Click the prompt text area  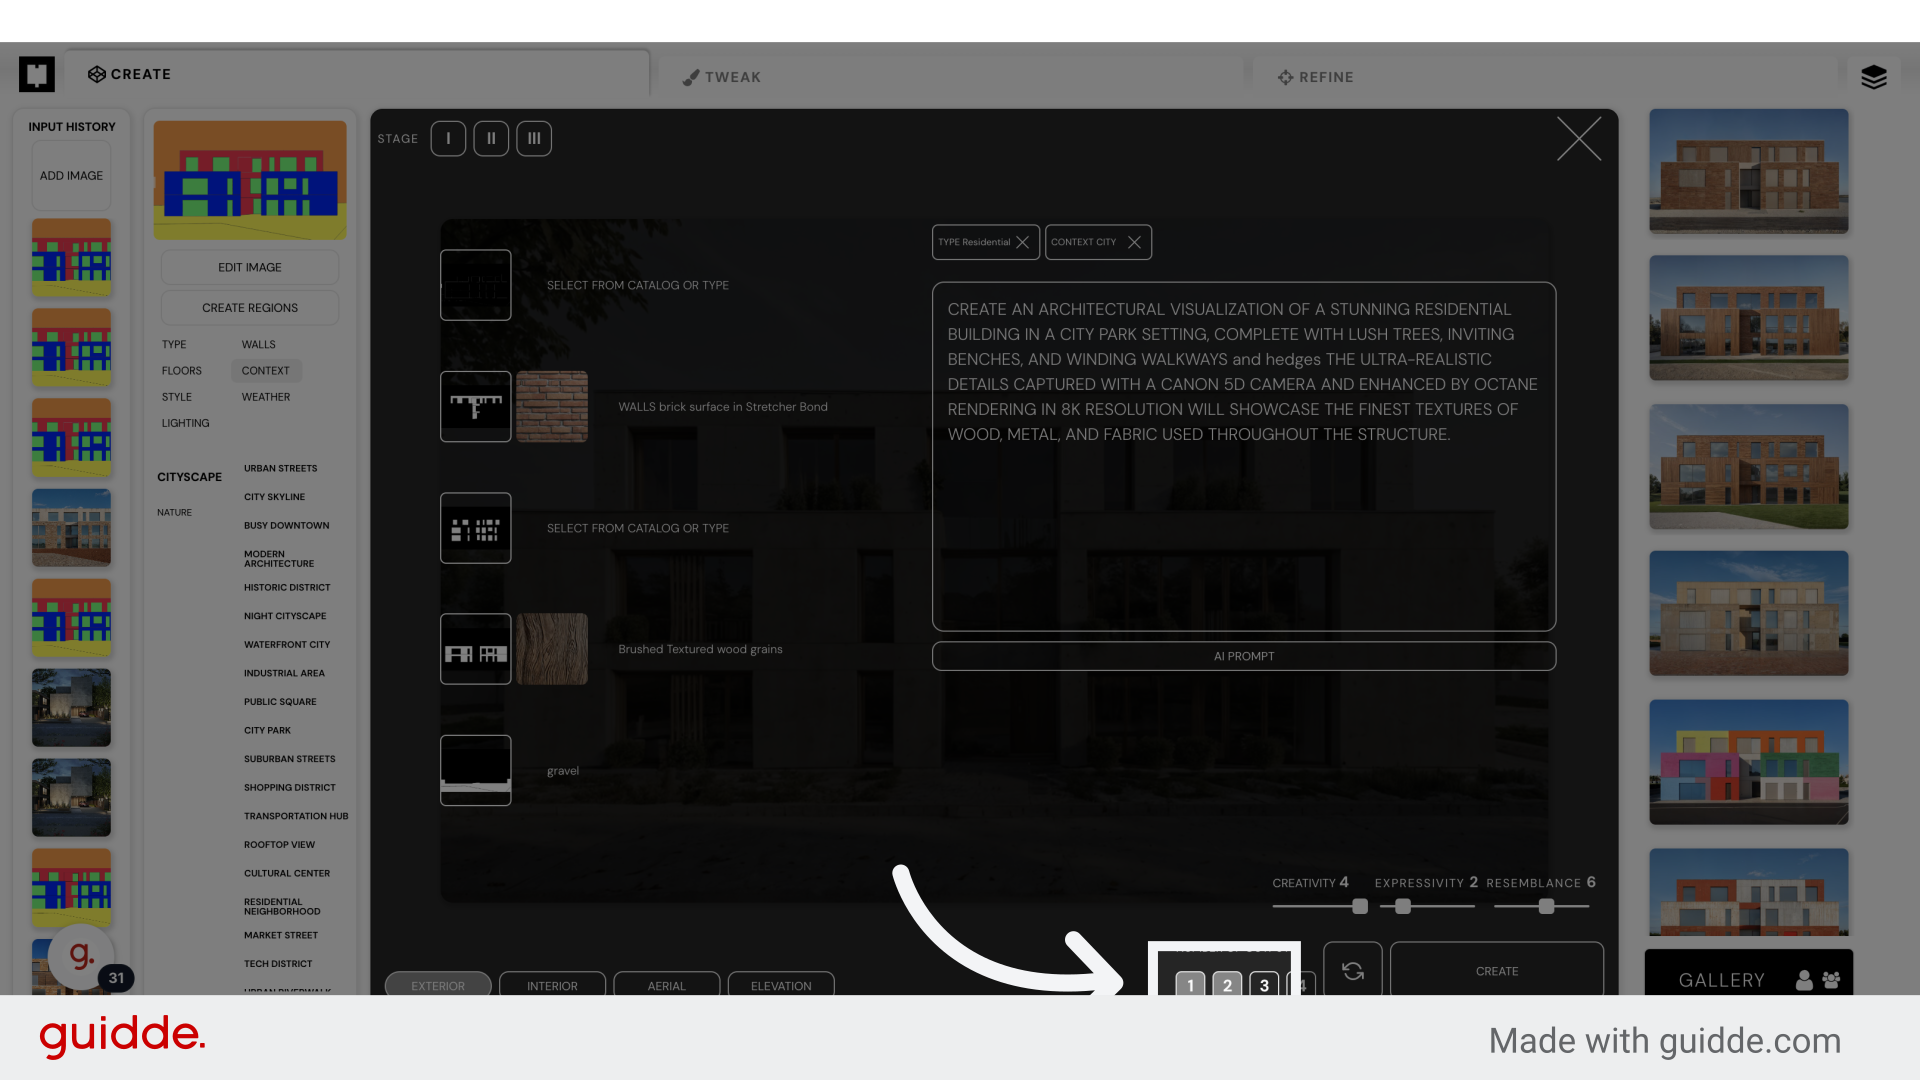(1244, 456)
